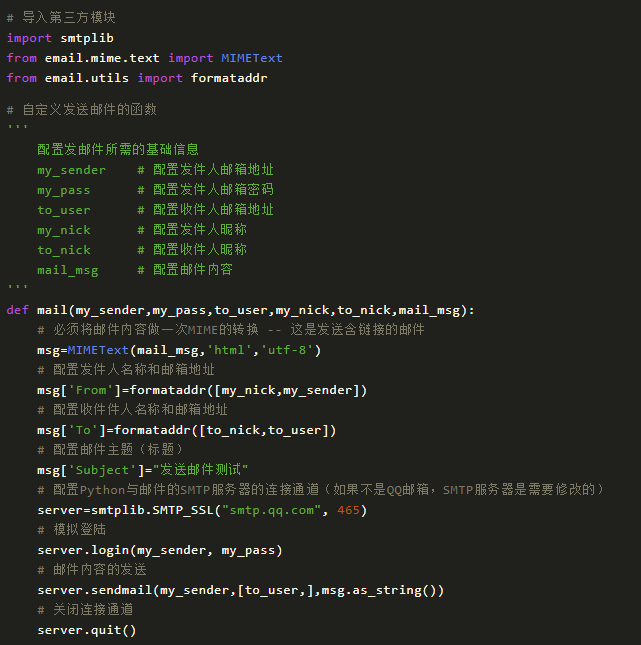Click the port number 465
Image resolution: width=641 pixels, height=645 pixels.
tap(348, 510)
